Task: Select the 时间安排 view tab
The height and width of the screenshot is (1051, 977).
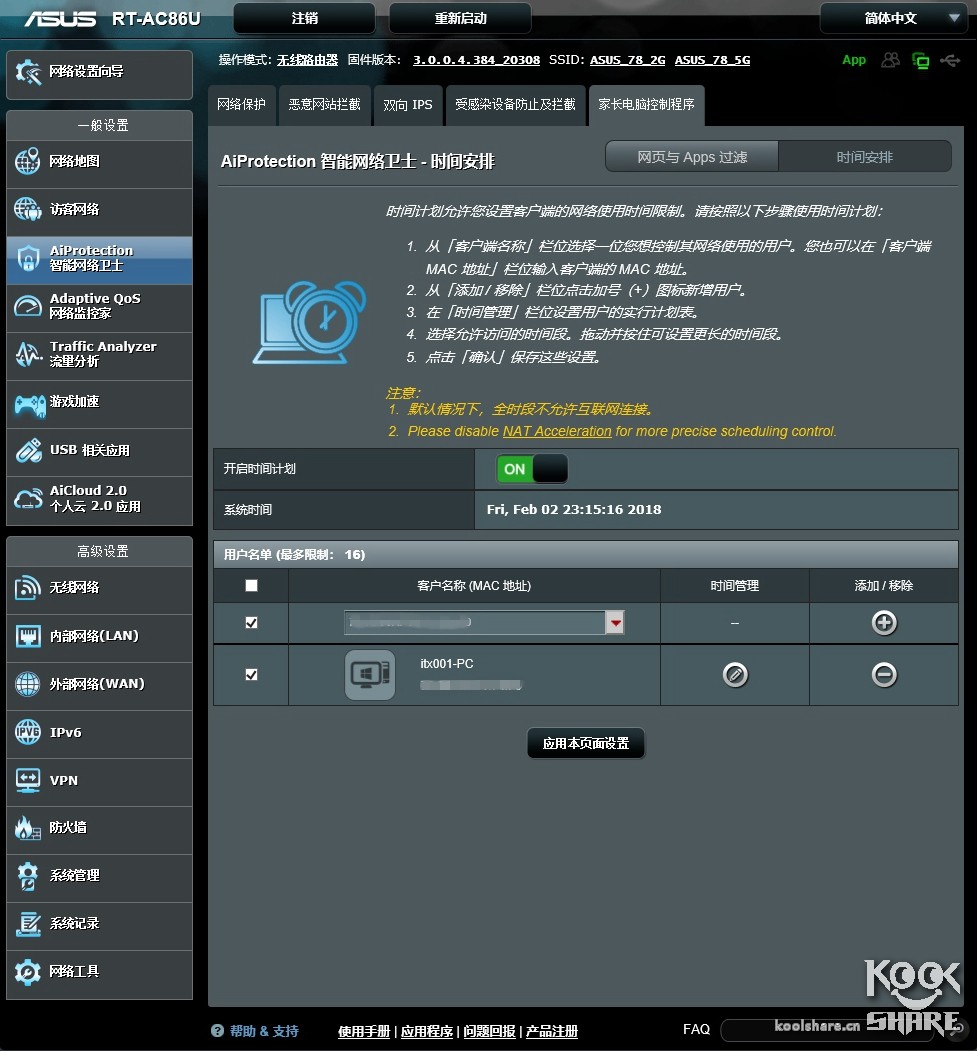Action: [864, 157]
